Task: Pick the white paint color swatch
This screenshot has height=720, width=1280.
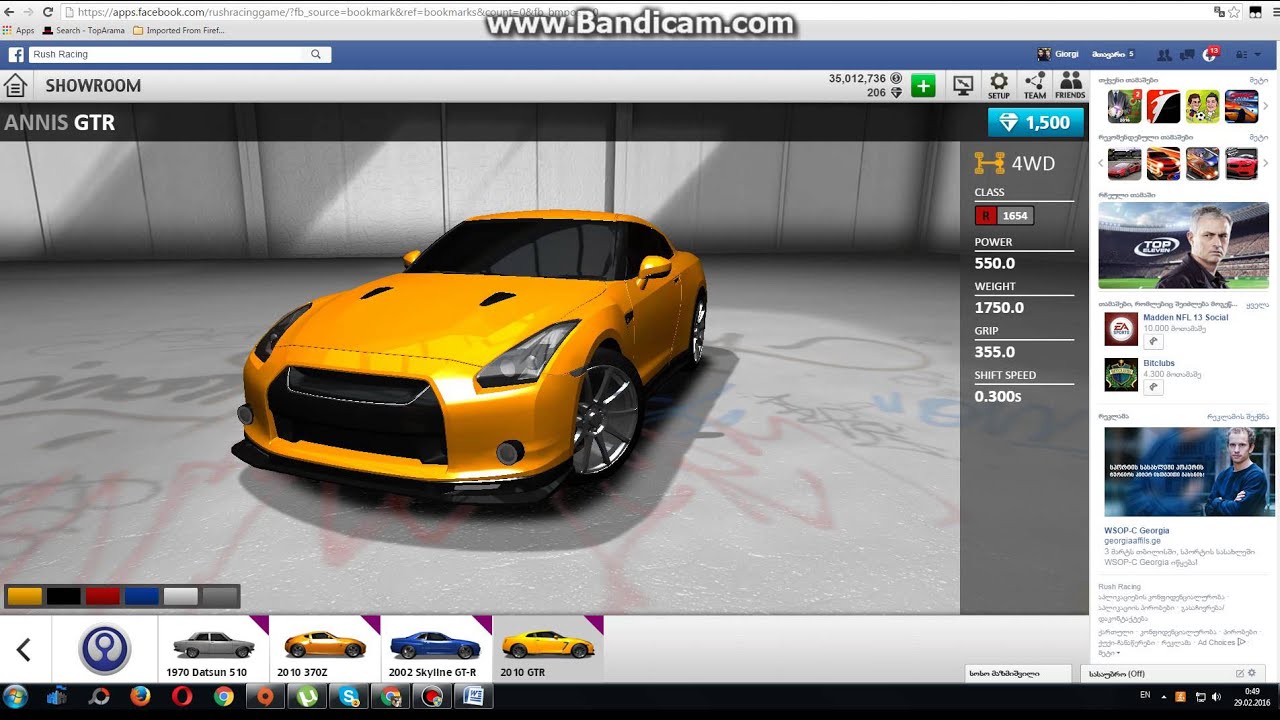Action: 181,597
